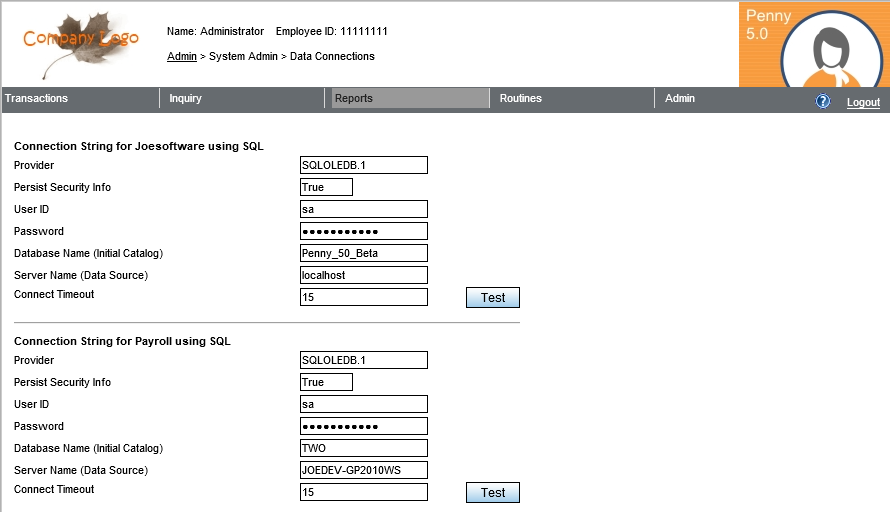Click Joesoftware Persist Security Info field
The height and width of the screenshot is (512, 890).
tap(326, 187)
